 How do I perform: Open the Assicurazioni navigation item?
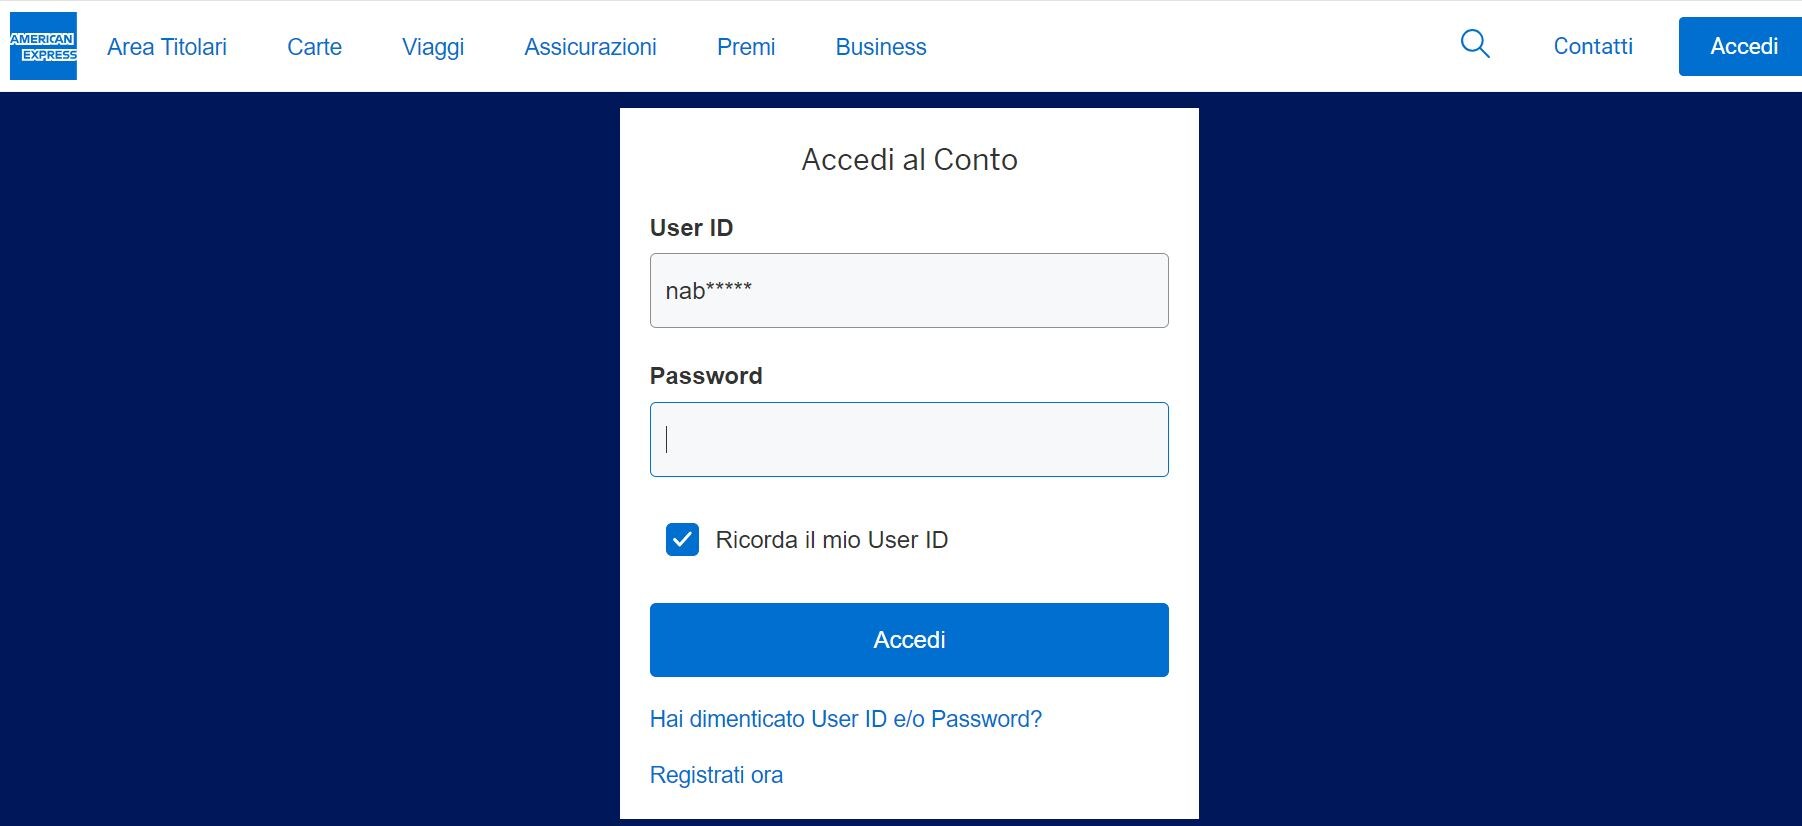[590, 47]
